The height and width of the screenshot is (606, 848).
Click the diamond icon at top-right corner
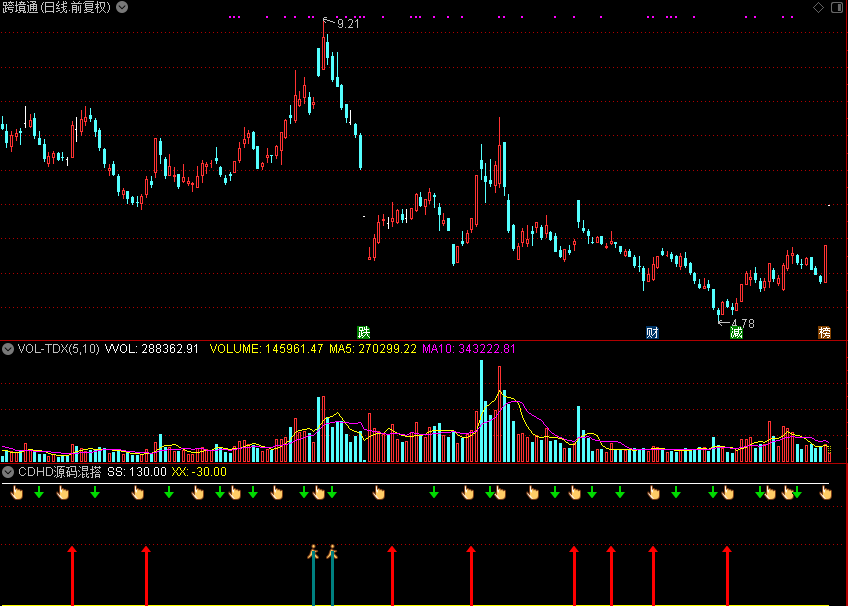818,7
